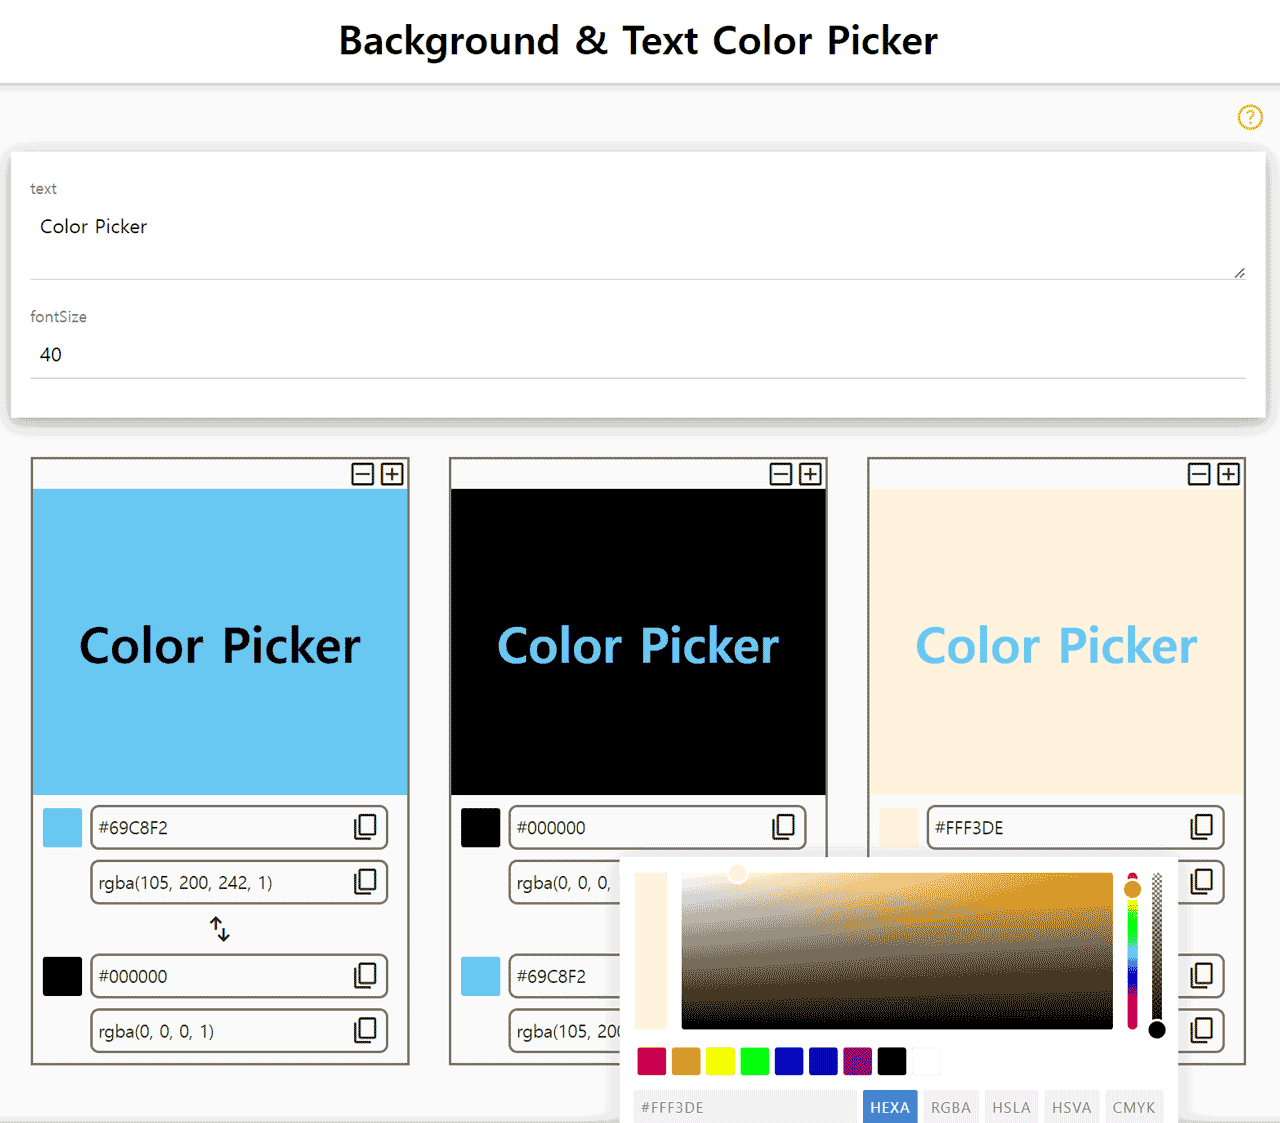Click minus icon on the blue card
The height and width of the screenshot is (1123, 1280).
coord(363,474)
